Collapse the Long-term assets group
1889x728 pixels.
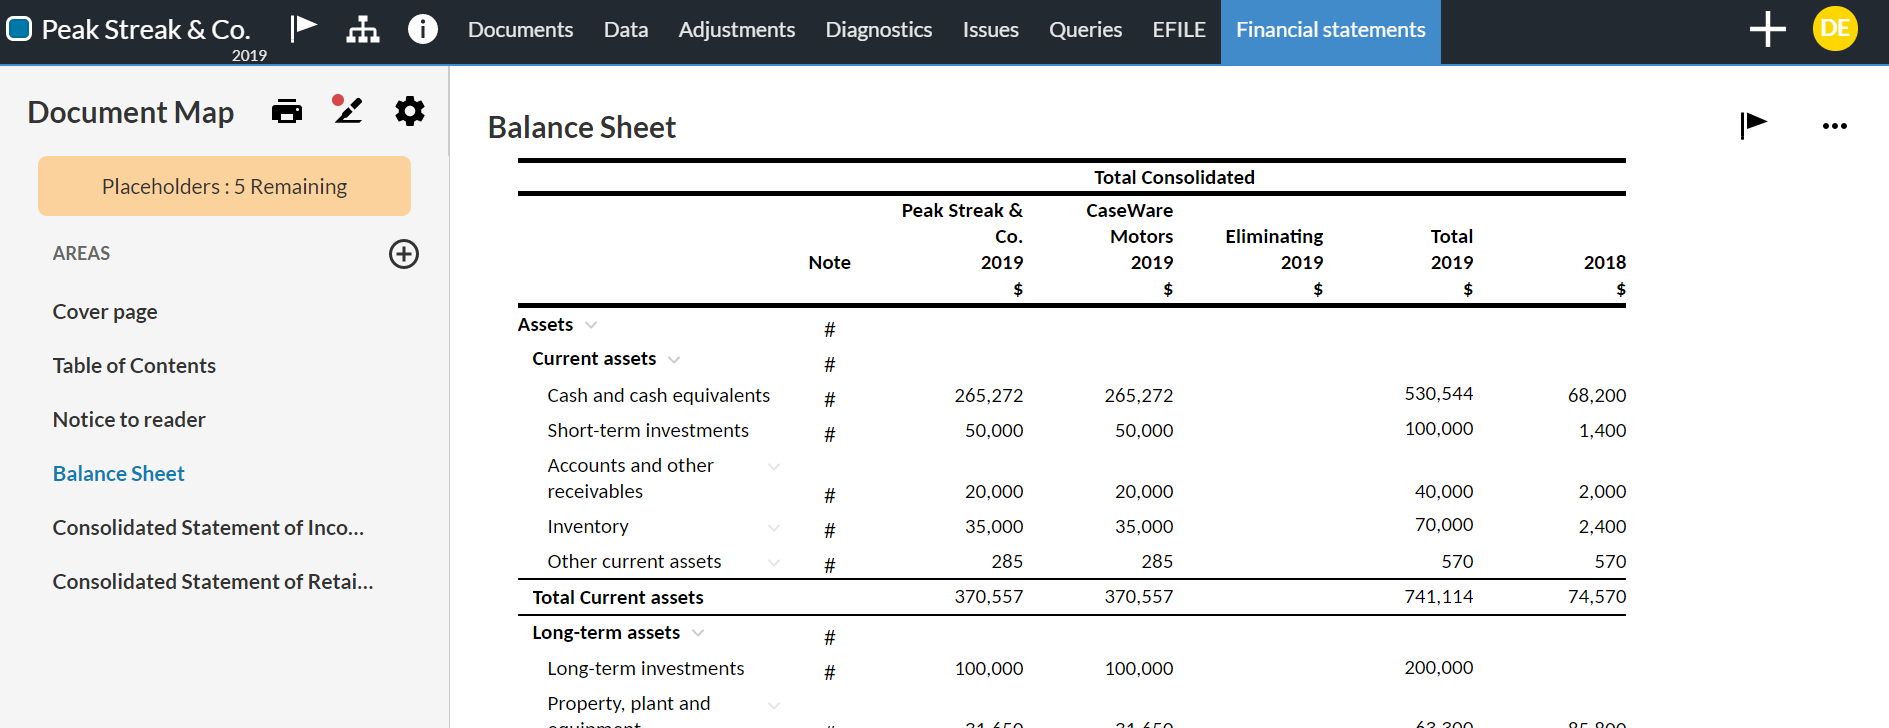(698, 633)
